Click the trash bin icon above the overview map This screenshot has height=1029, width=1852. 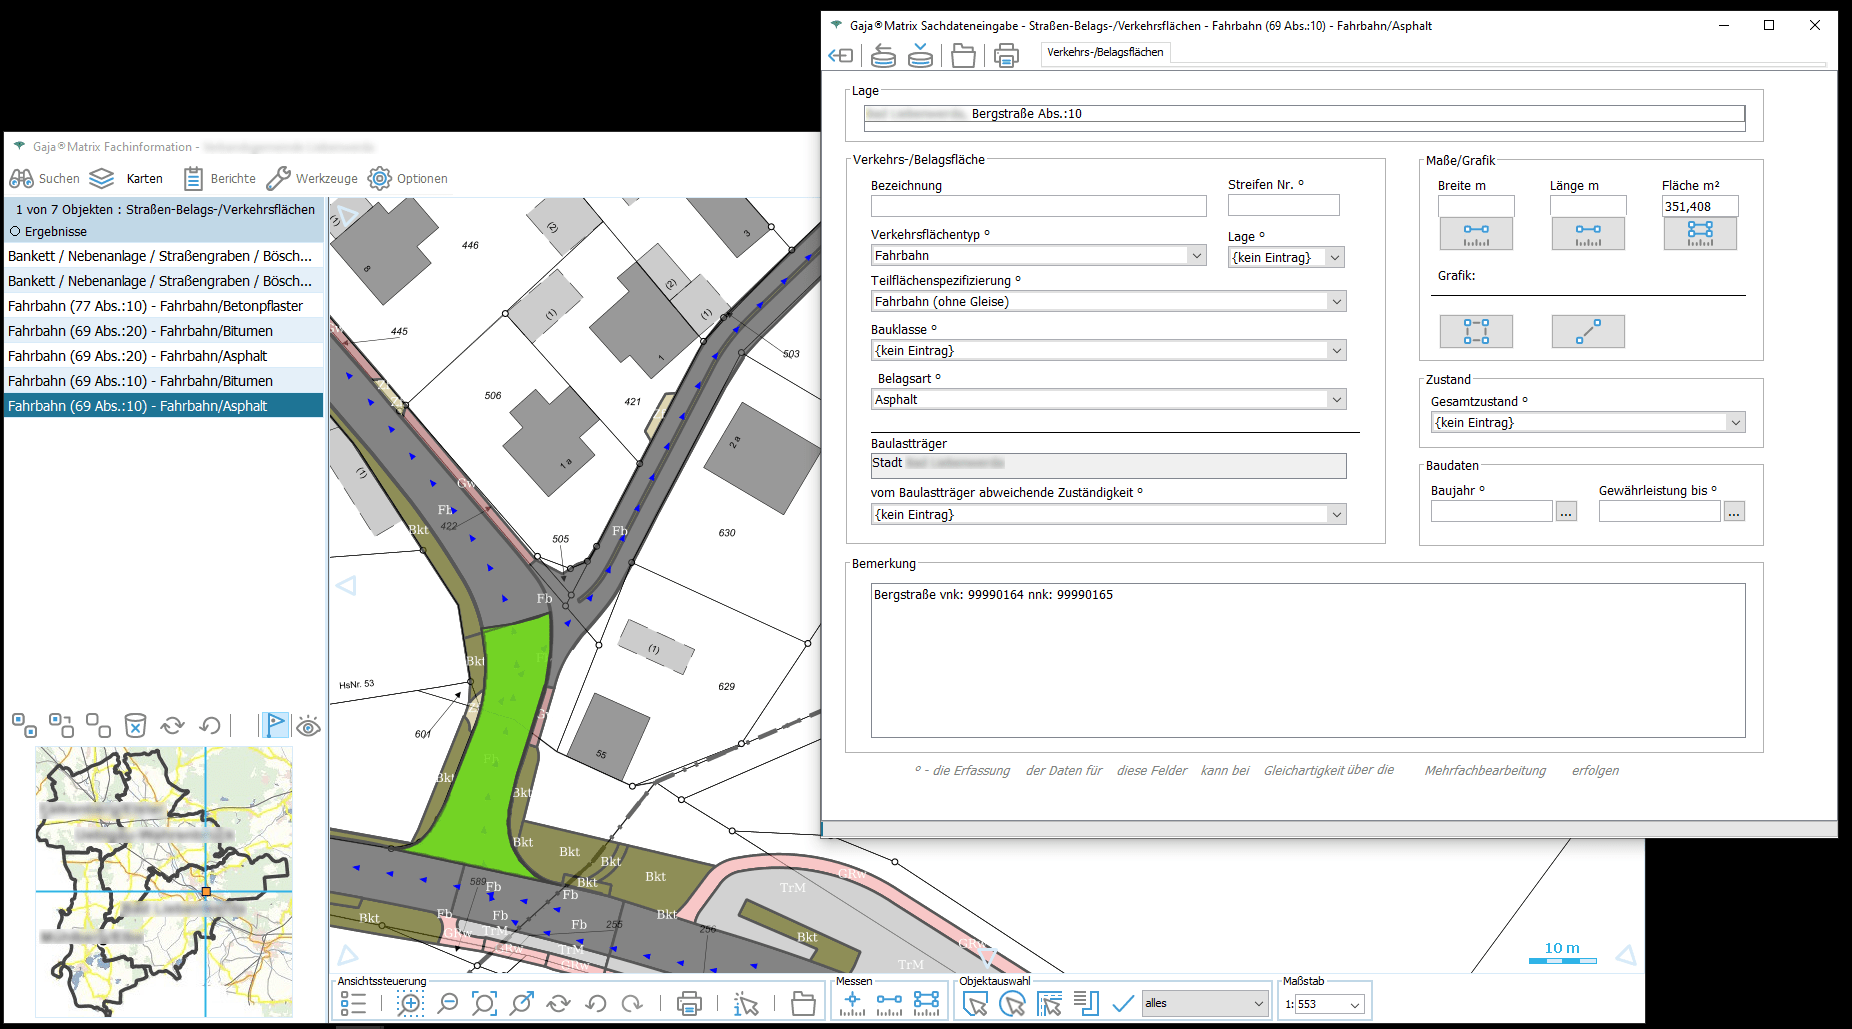click(135, 725)
